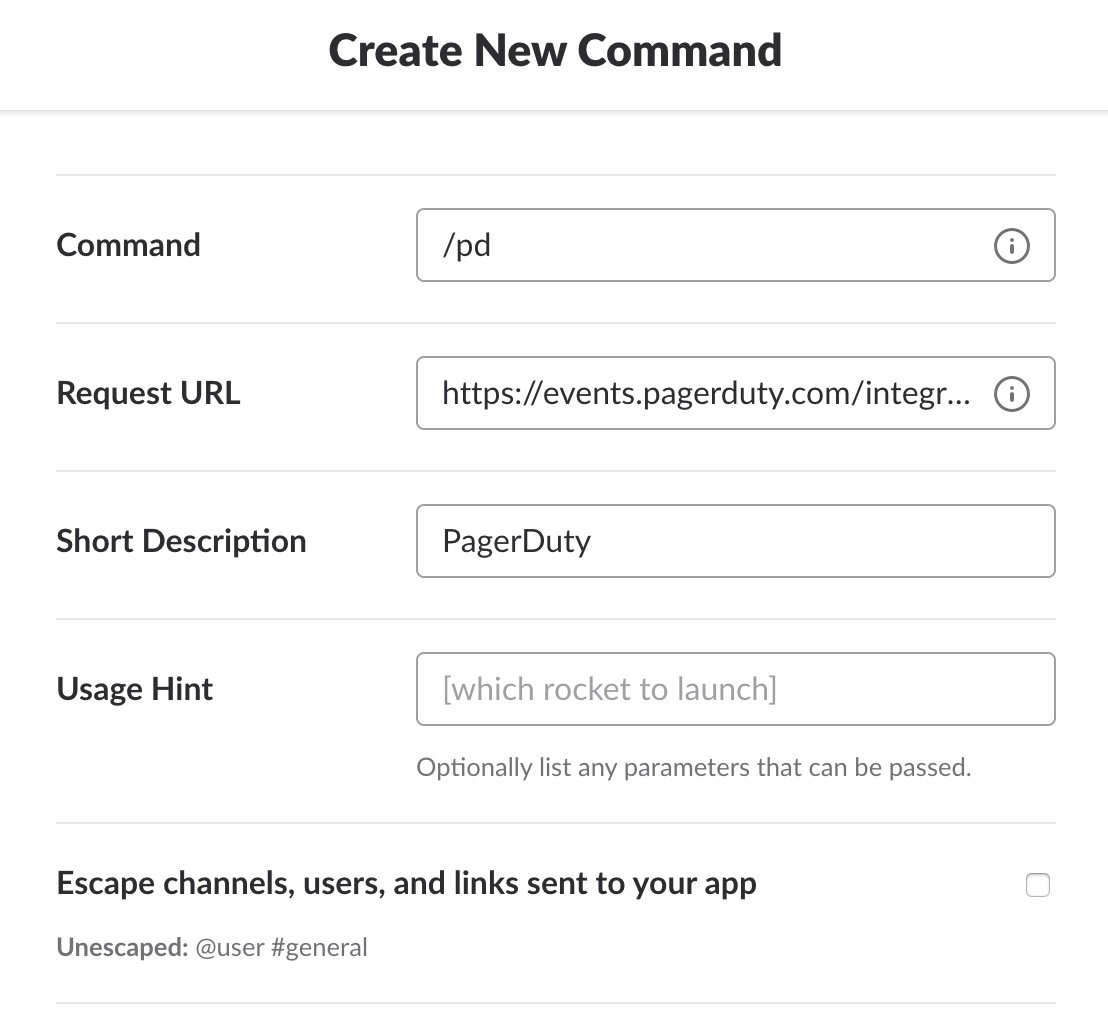Viewport: 1108px width, 1034px height.
Task: Click the "@user" example text
Action: coord(230,947)
